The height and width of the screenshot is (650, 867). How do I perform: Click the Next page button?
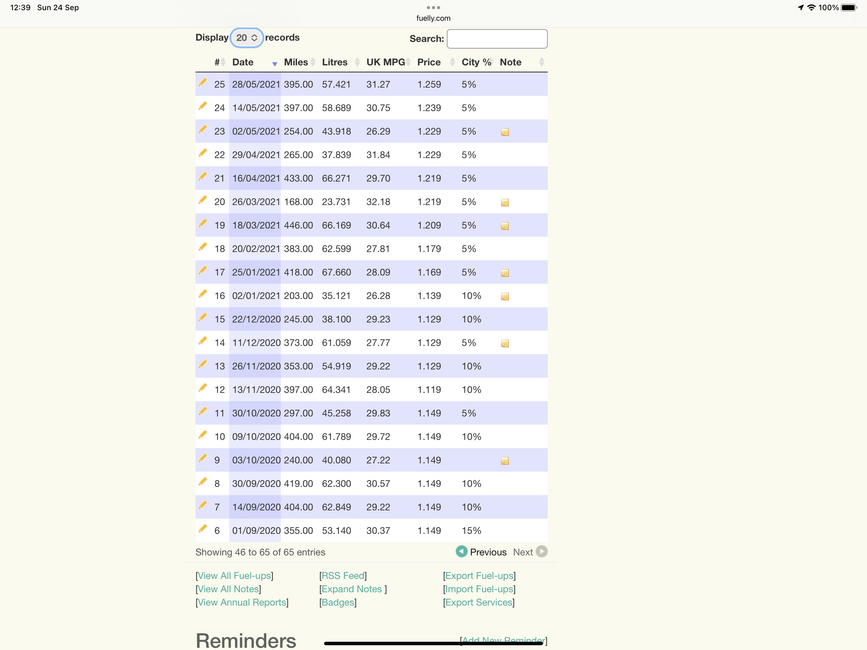[x=530, y=552]
